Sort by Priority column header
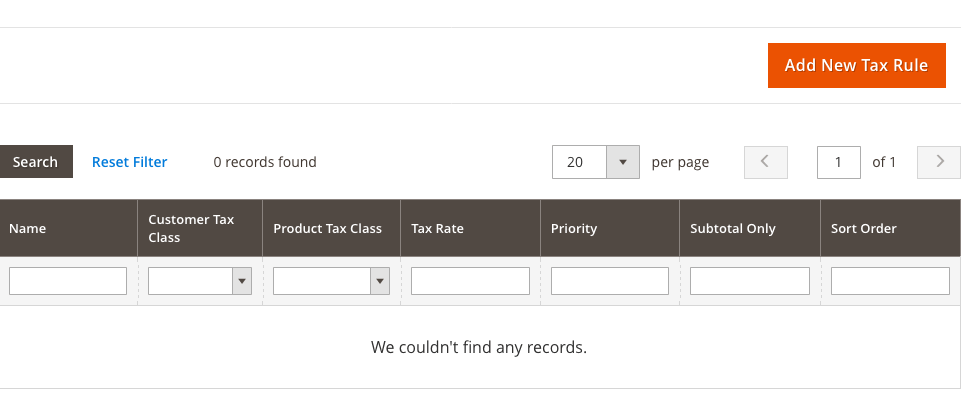The height and width of the screenshot is (414, 971). [610, 228]
